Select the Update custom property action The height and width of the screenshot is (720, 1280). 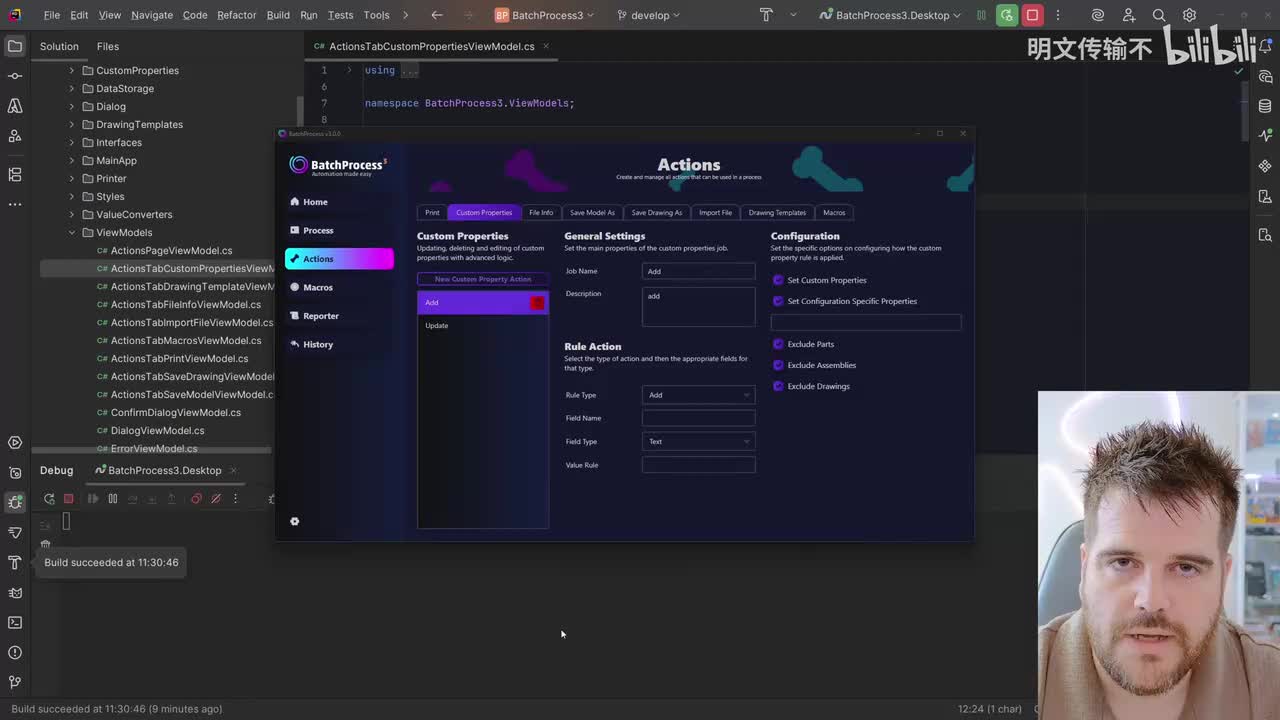click(x=483, y=326)
